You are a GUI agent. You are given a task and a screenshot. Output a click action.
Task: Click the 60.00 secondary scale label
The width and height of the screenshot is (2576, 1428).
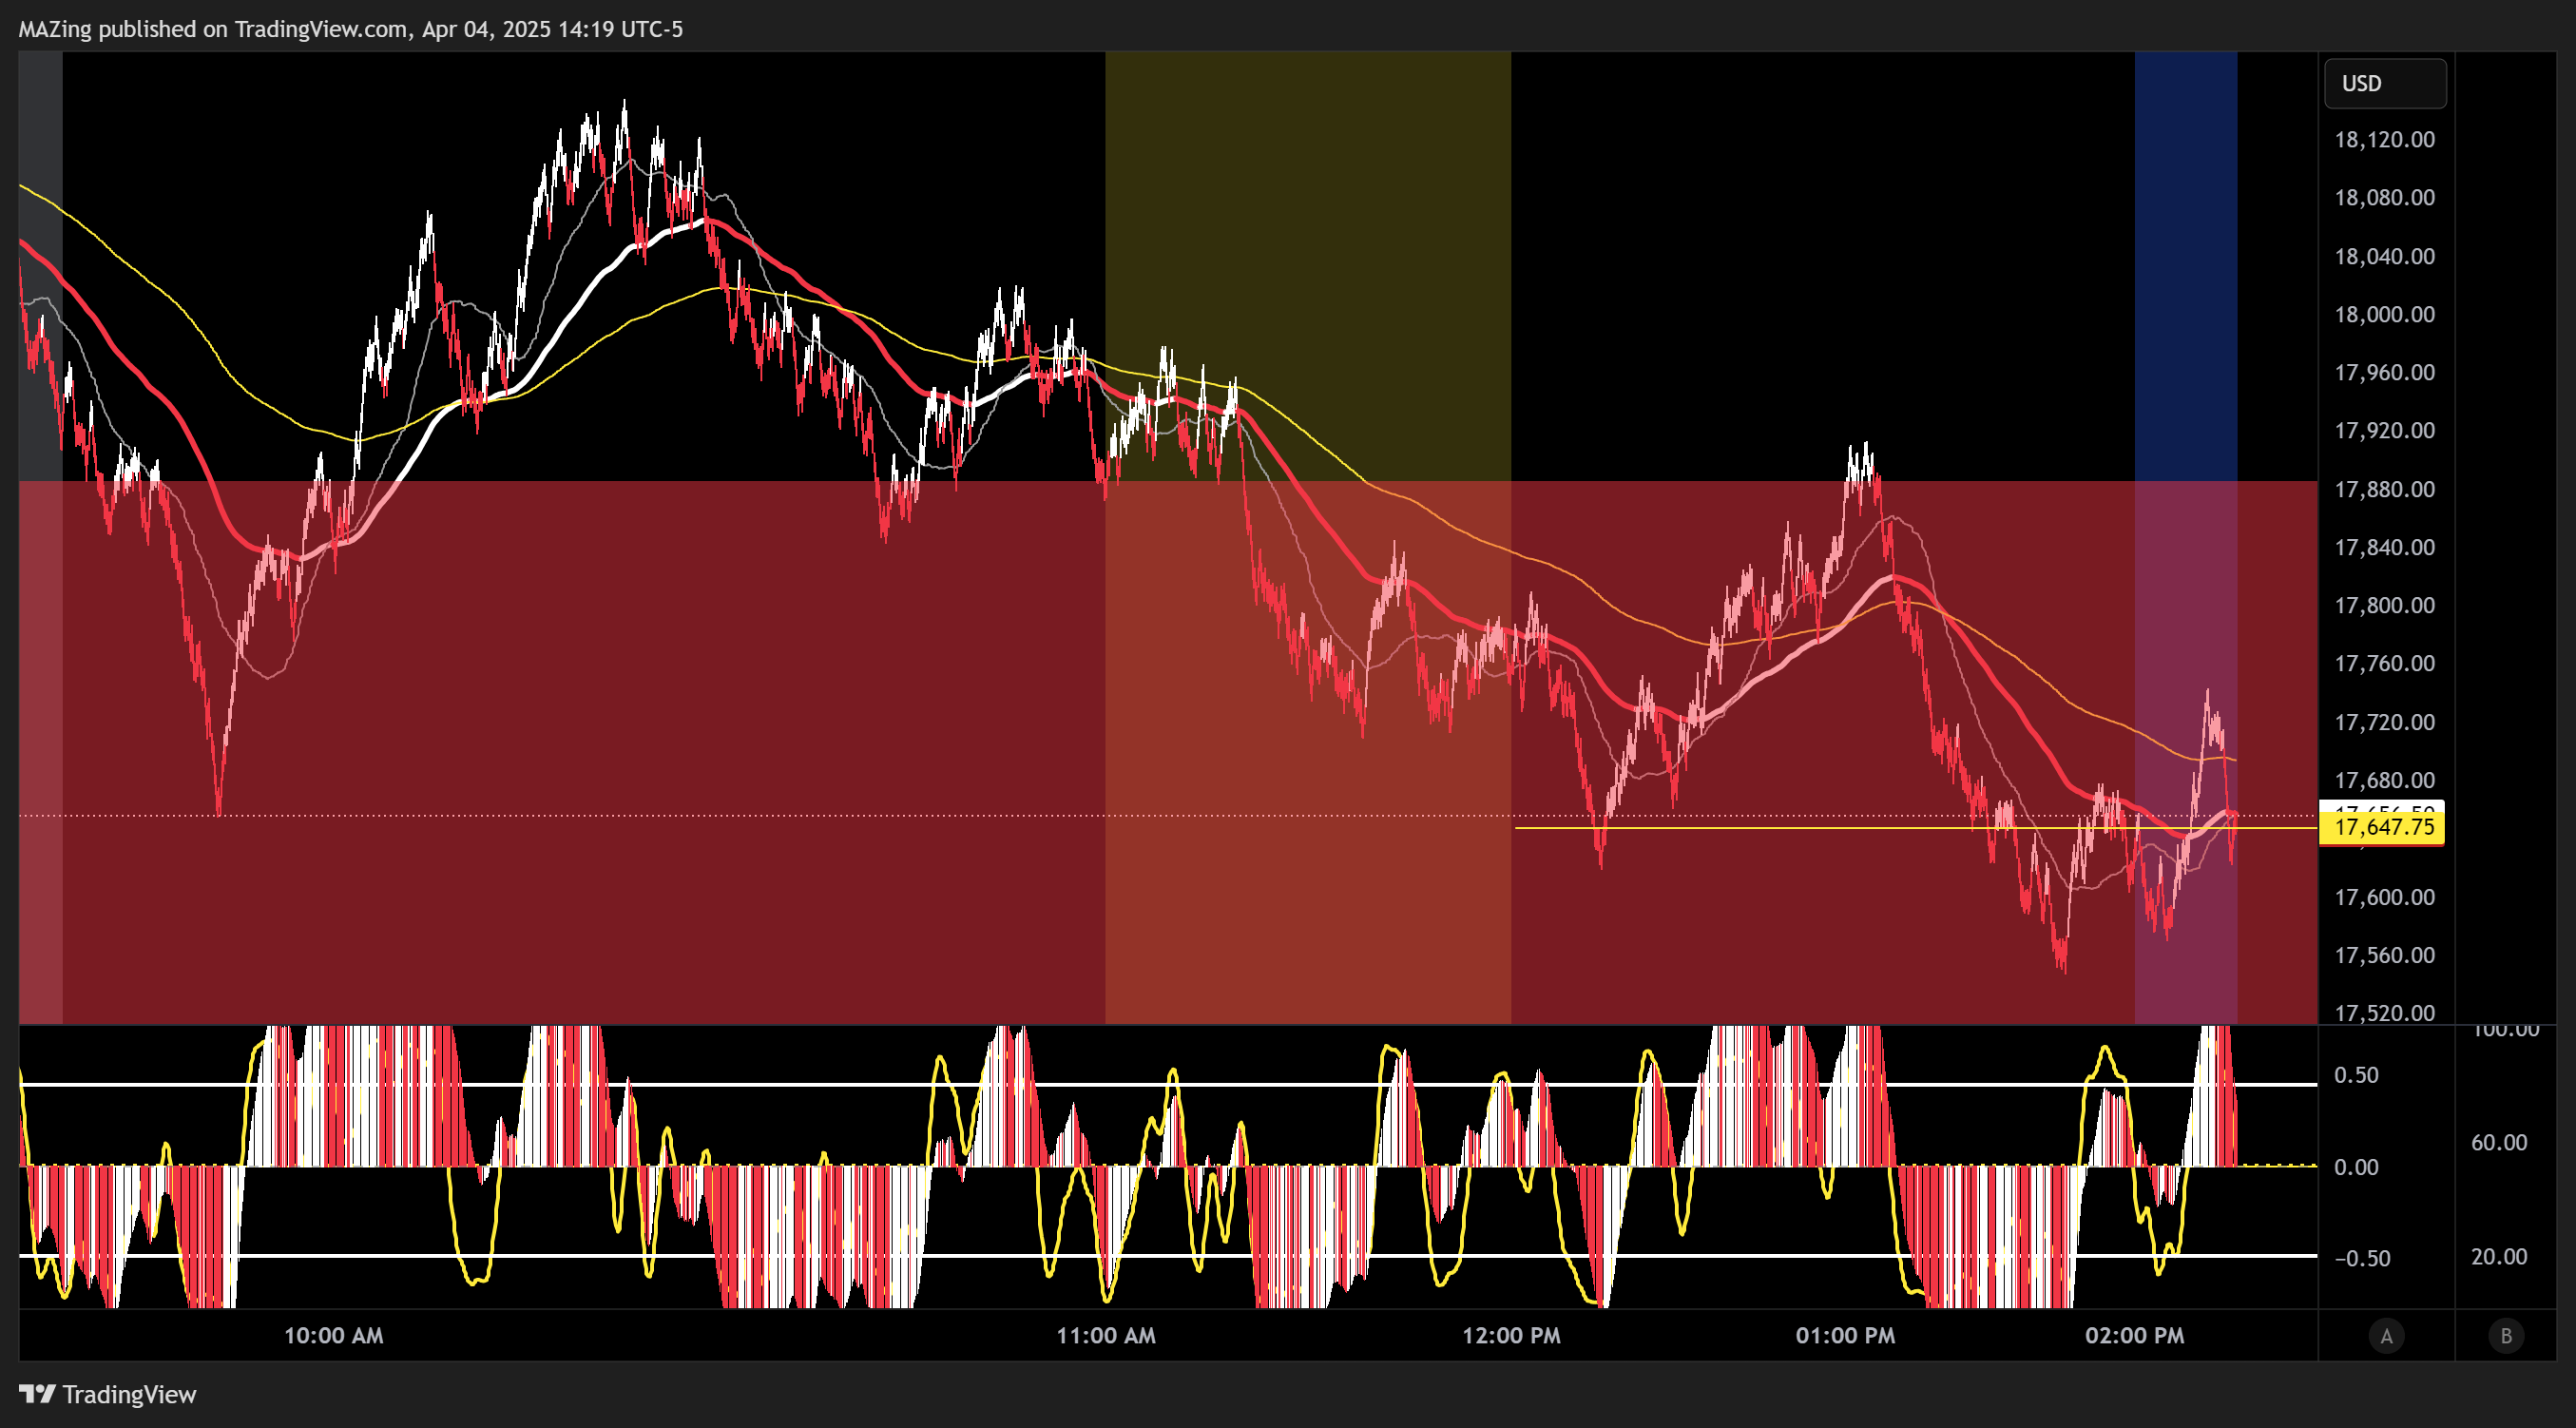tap(2498, 1142)
